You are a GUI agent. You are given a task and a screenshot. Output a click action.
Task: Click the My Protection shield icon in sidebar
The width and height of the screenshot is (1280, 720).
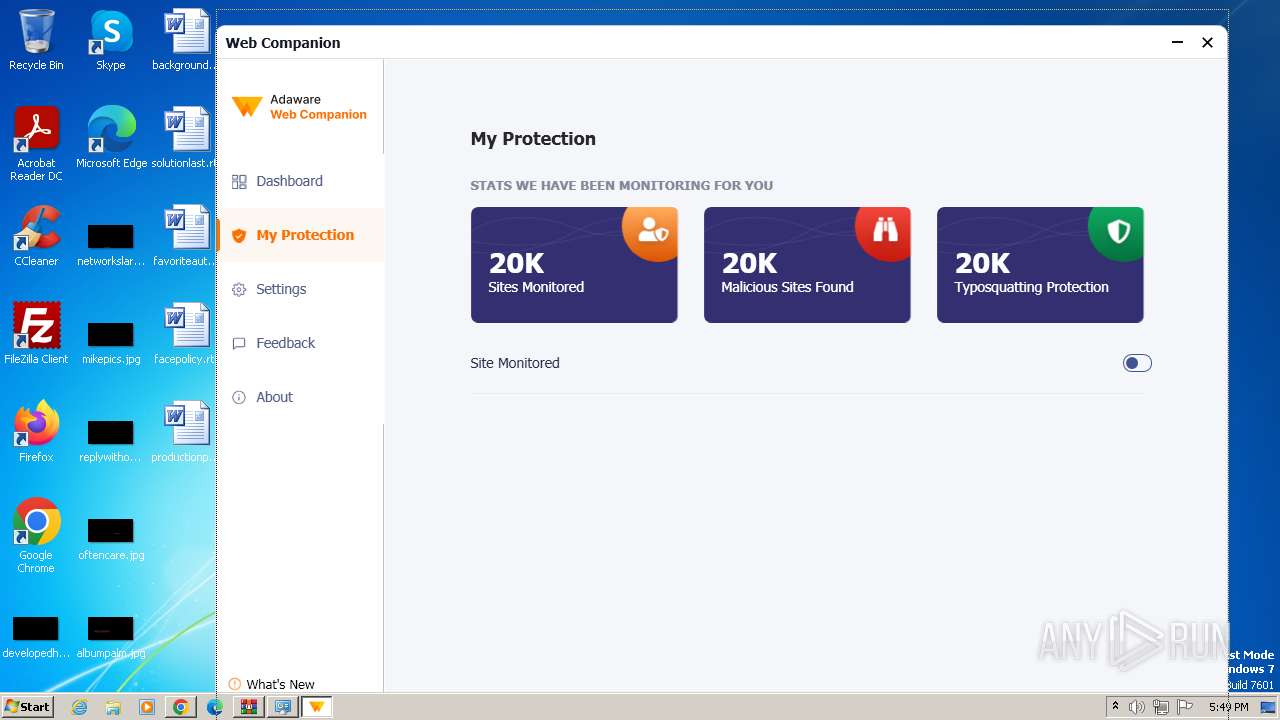click(239, 235)
